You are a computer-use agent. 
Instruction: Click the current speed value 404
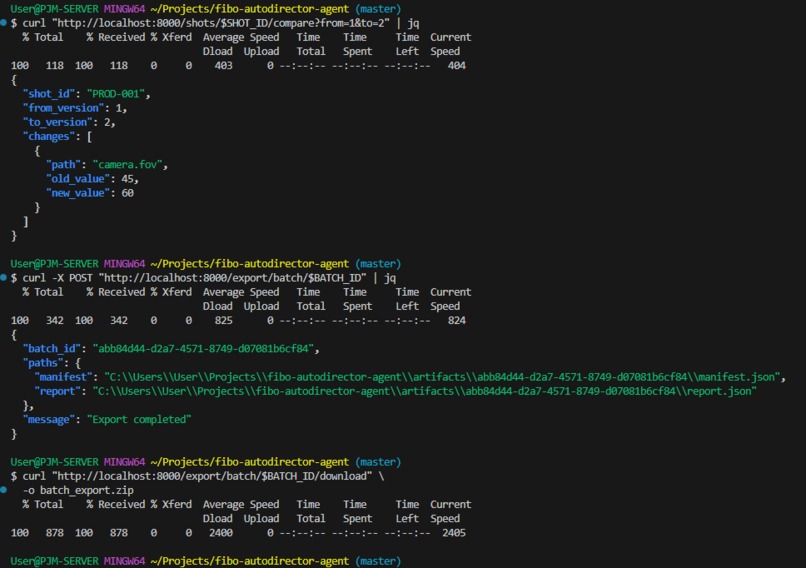pyautogui.click(x=456, y=65)
